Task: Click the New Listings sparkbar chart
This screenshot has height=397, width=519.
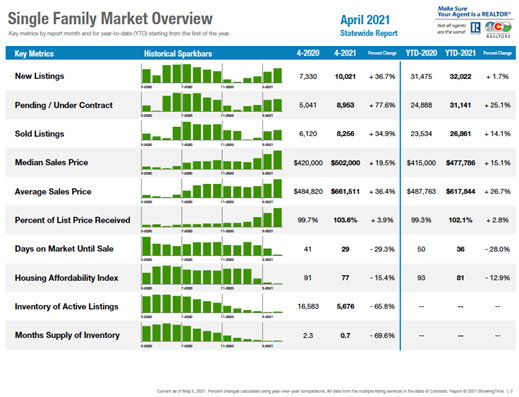Action: click(212, 75)
